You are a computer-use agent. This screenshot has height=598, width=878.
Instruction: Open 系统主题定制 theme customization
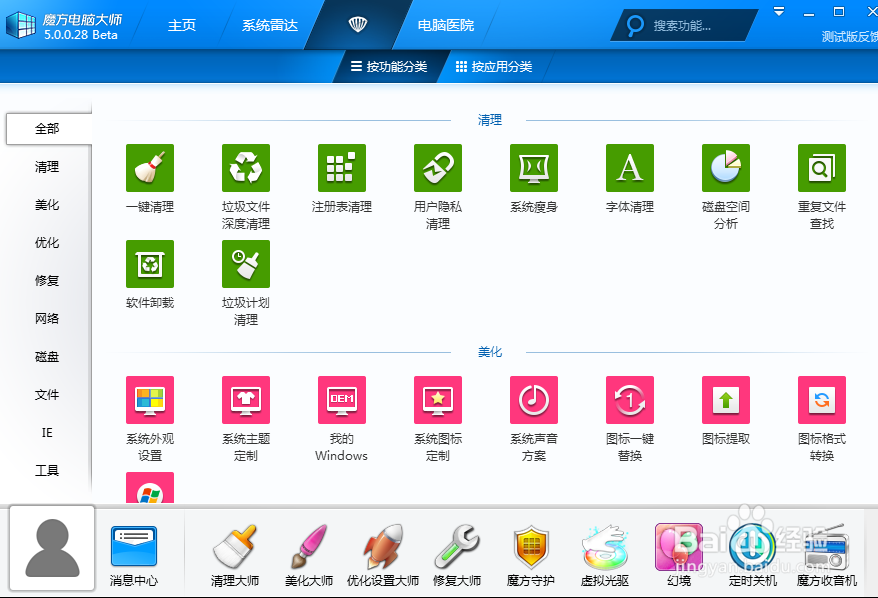pos(245,399)
